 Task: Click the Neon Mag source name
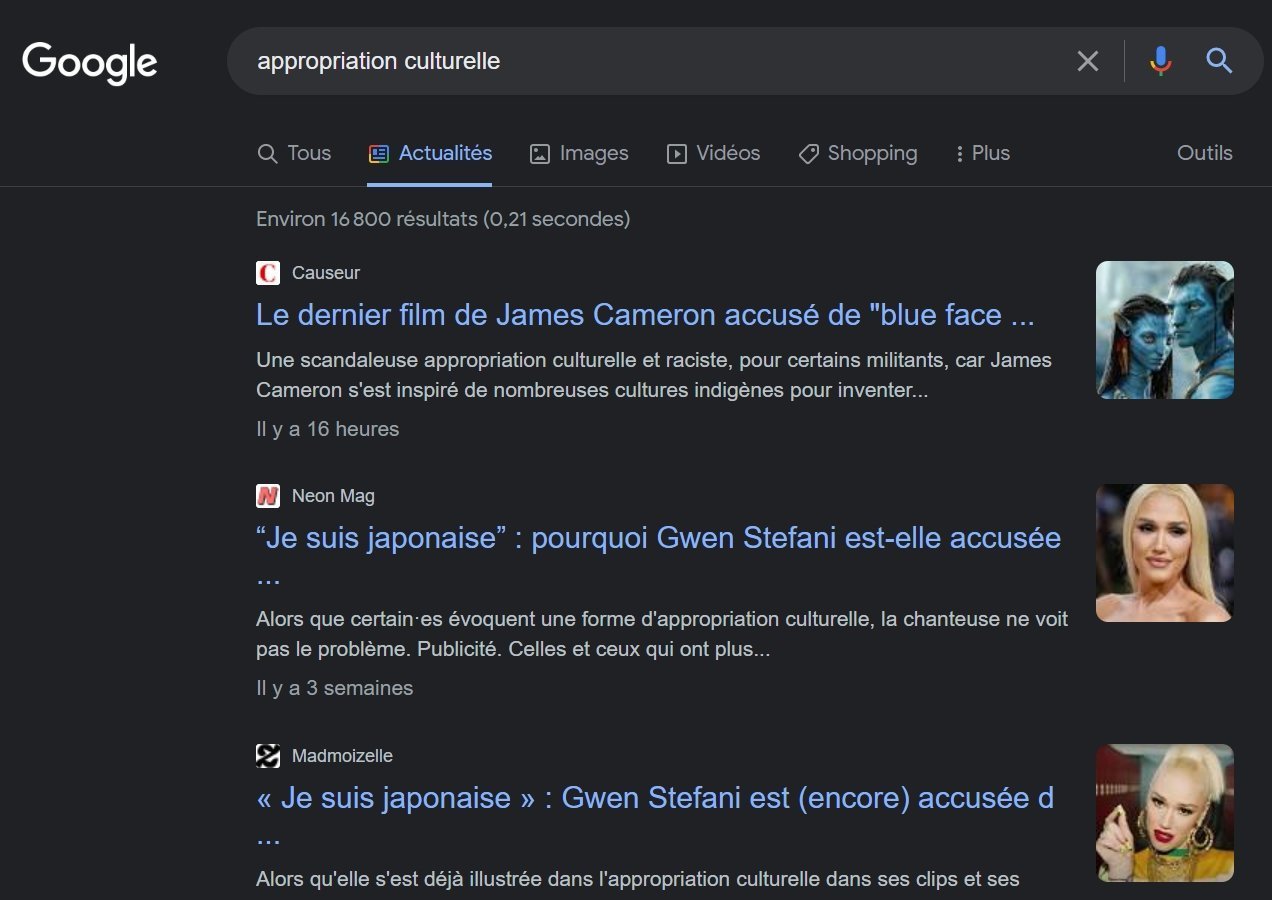point(333,496)
